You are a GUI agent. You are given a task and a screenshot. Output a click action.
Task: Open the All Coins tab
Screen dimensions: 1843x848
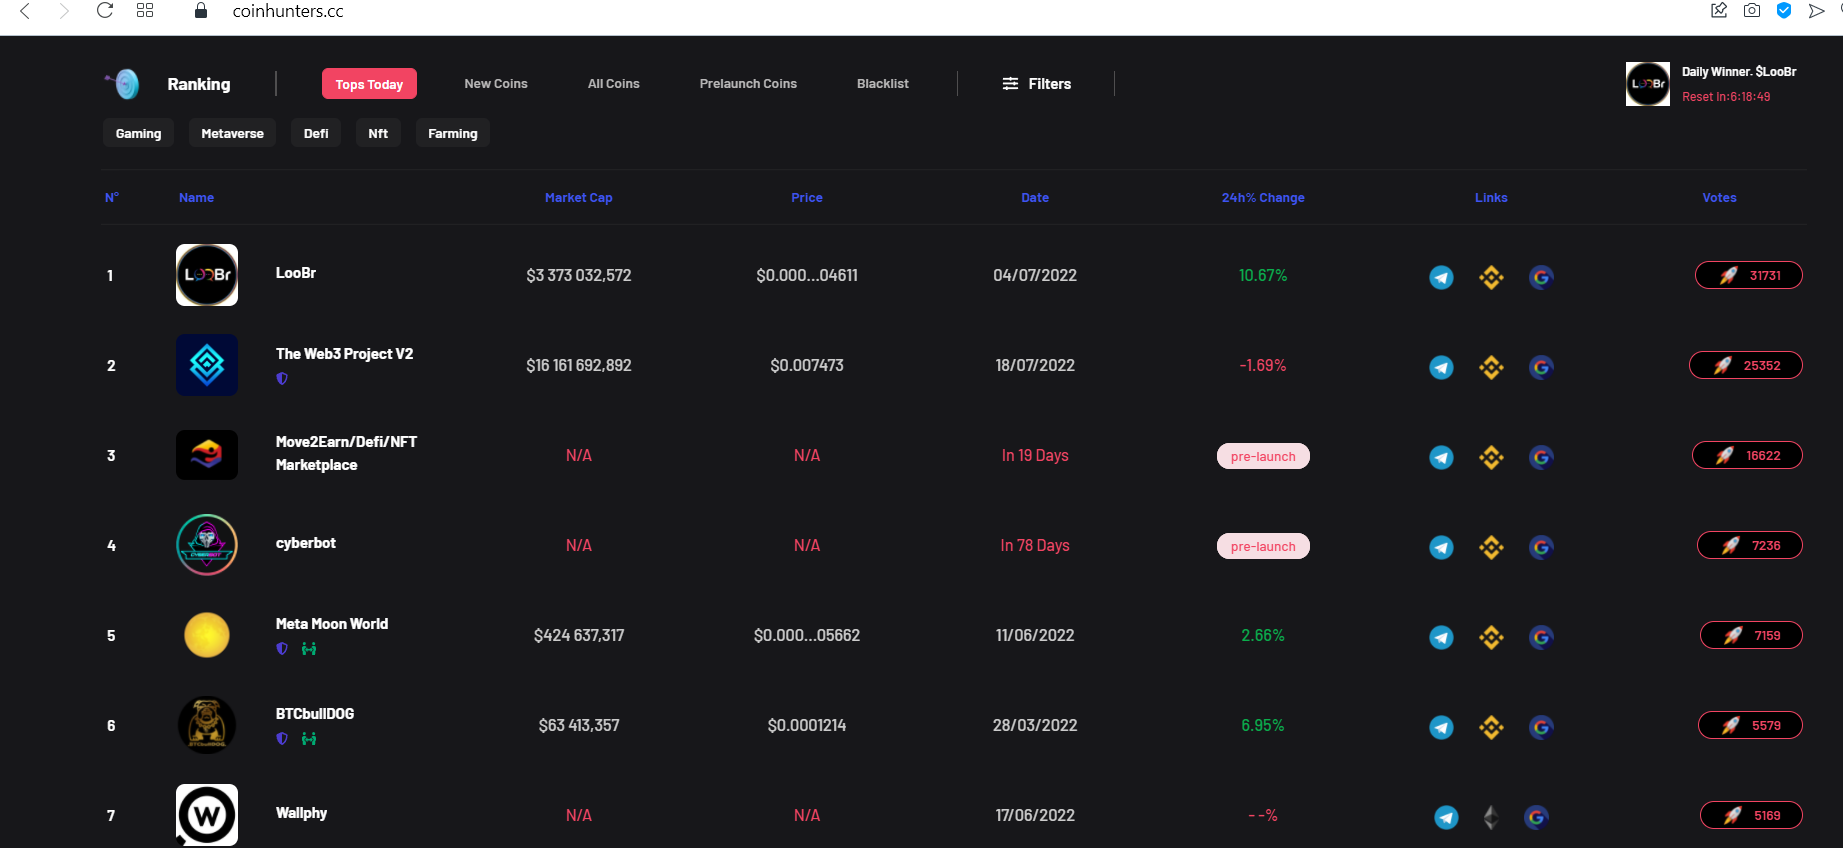coord(614,84)
